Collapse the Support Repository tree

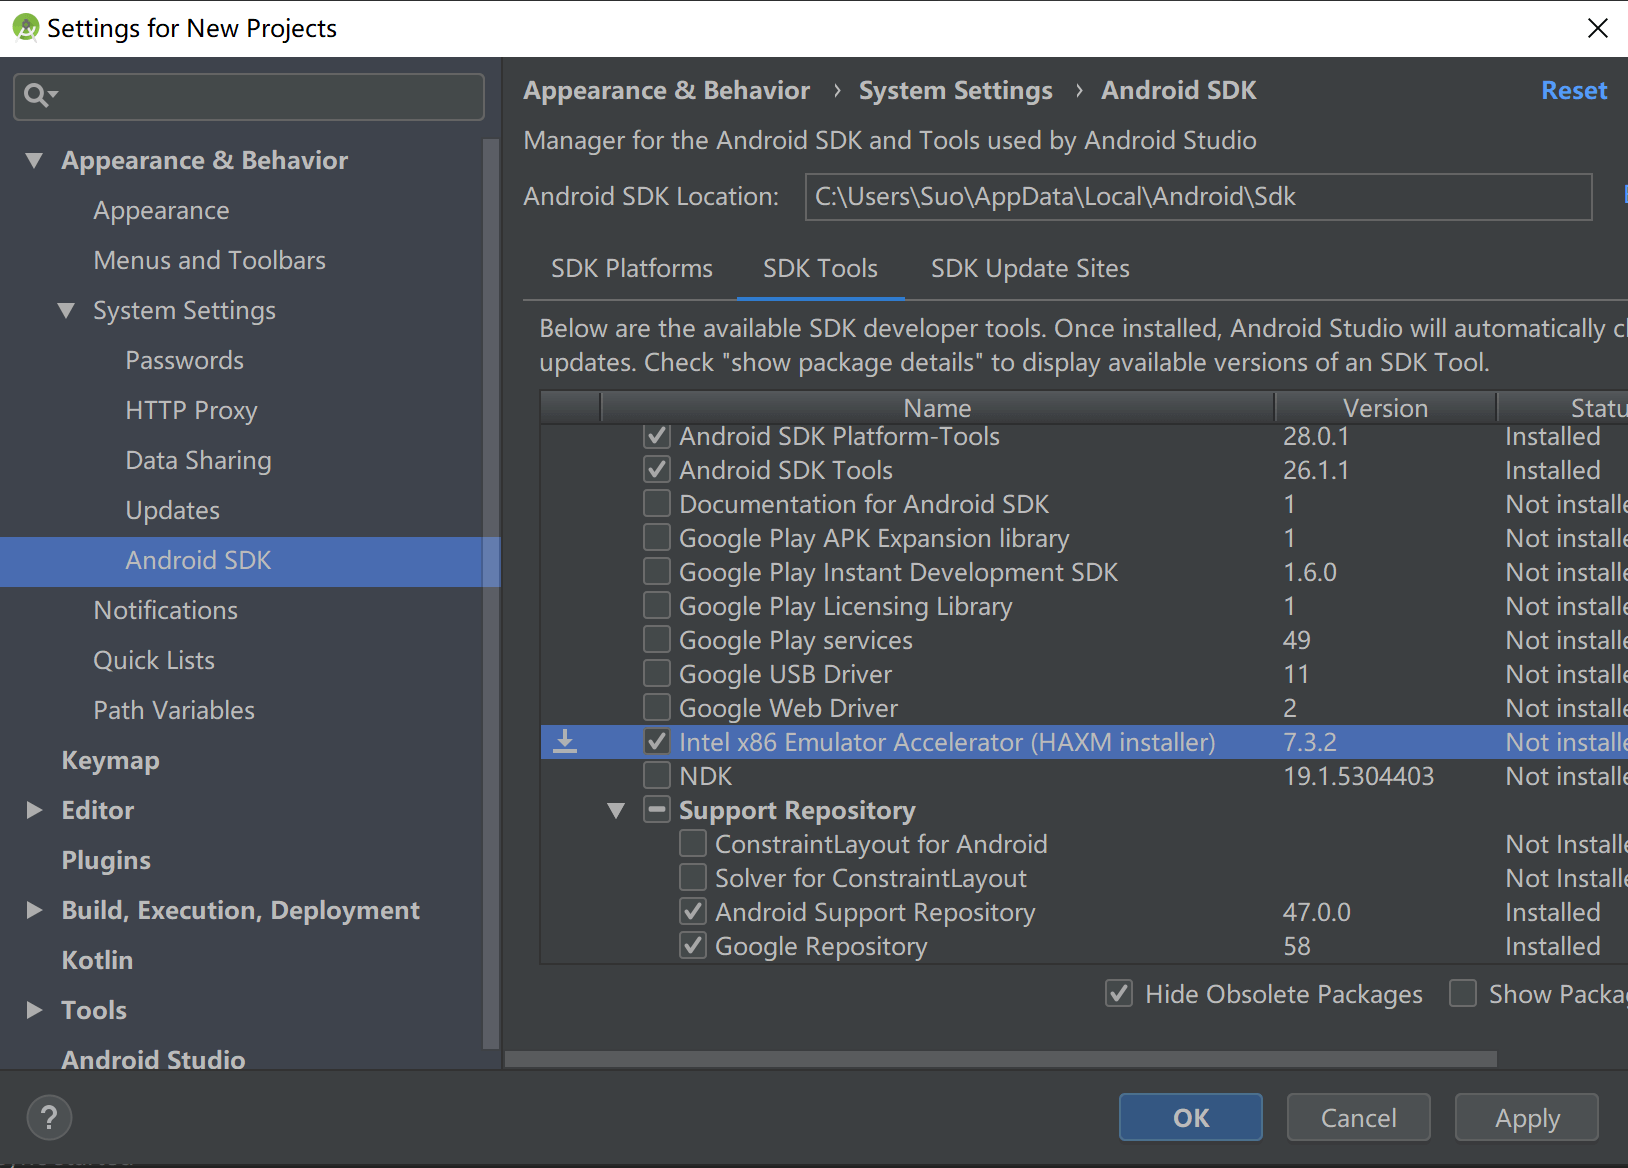pyautogui.click(x=616, y=810)
